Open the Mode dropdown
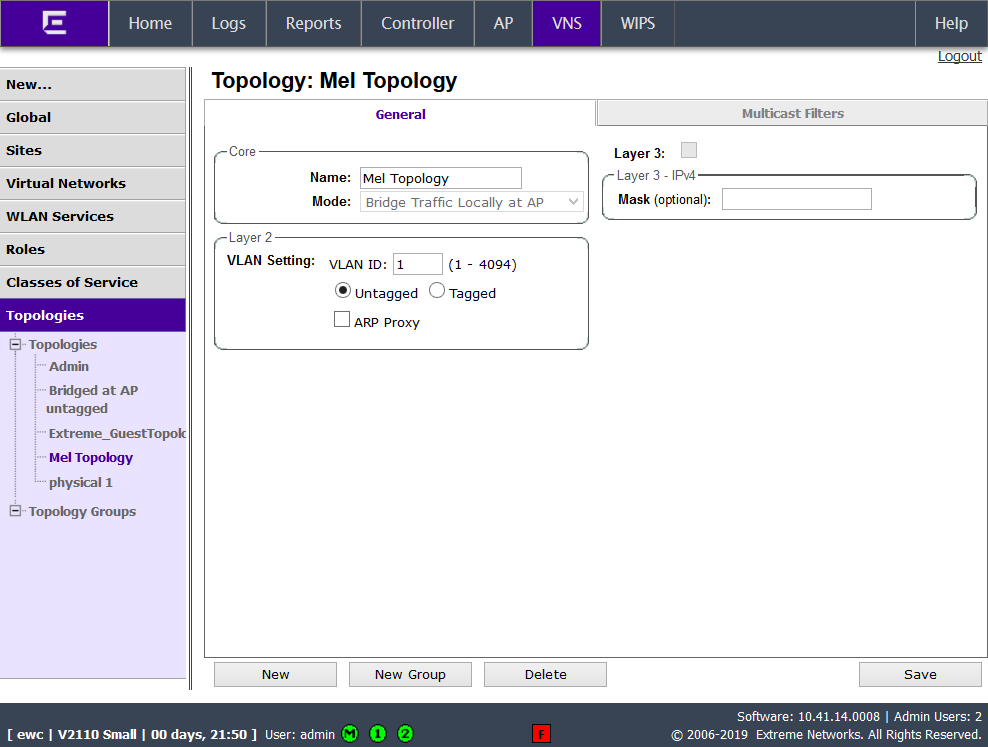This screenshot has width=988, height=747. coord(471,202)
